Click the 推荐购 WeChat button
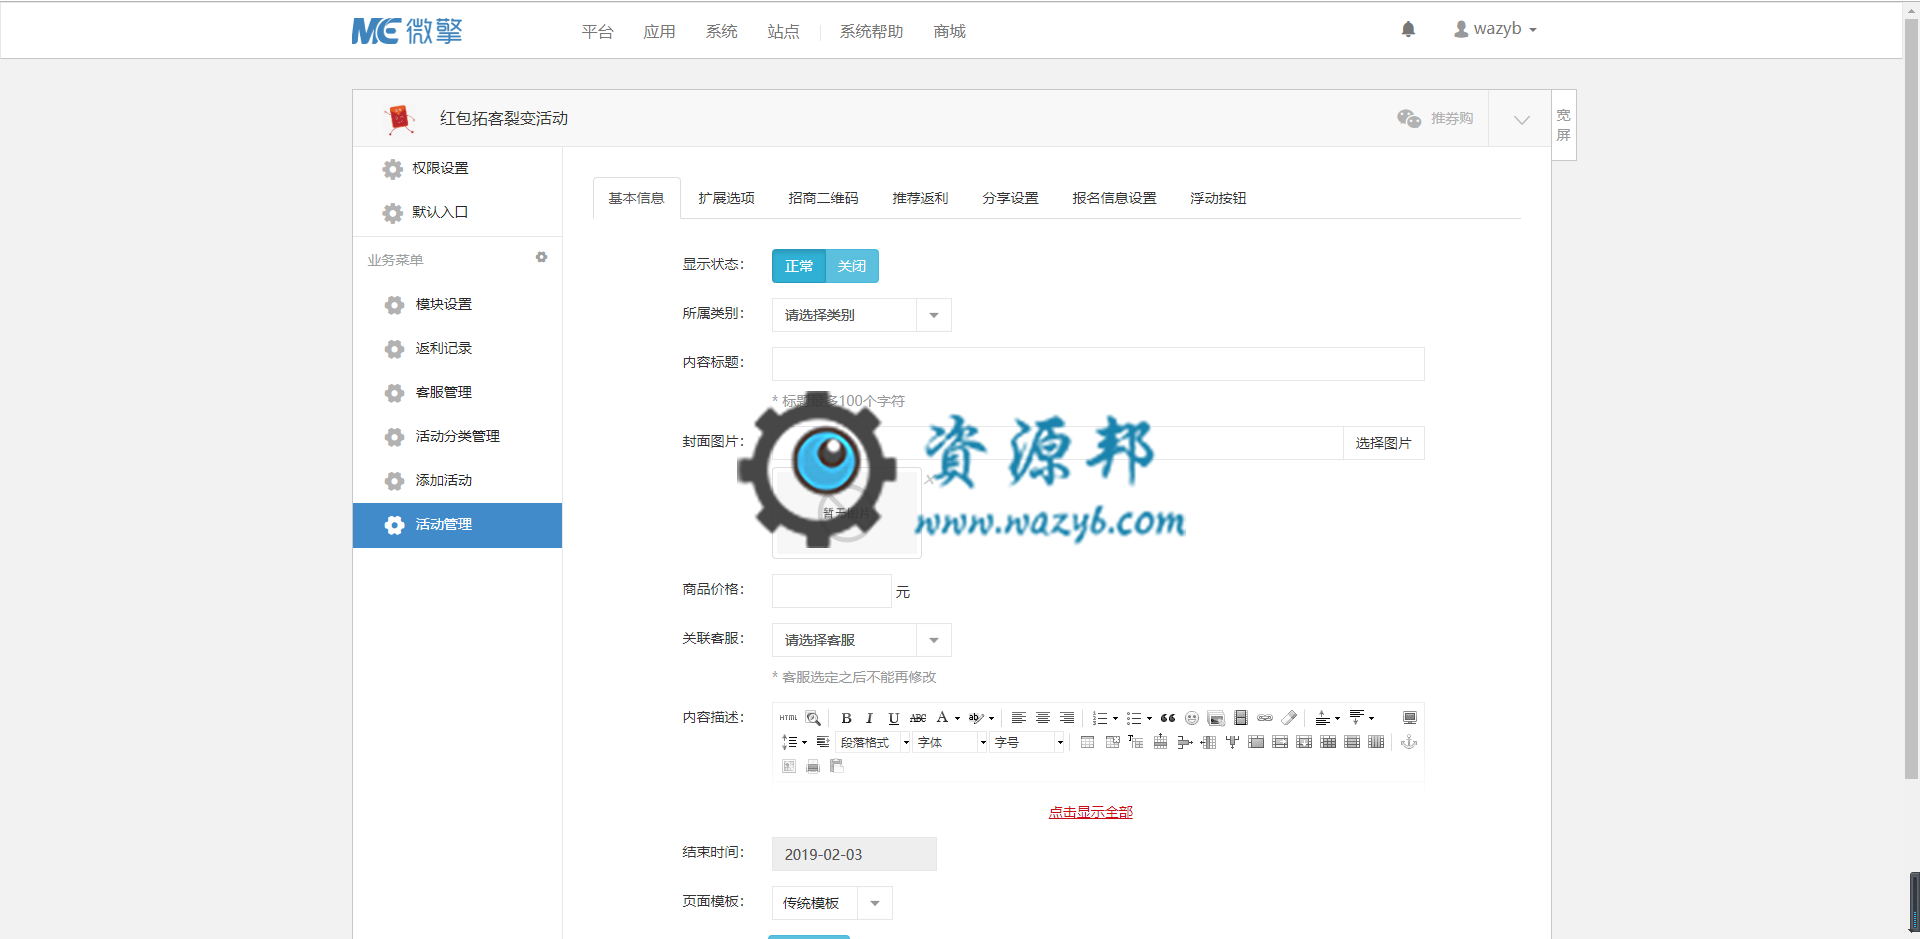Viewport: 1920px width, 939px height. 1435,118
